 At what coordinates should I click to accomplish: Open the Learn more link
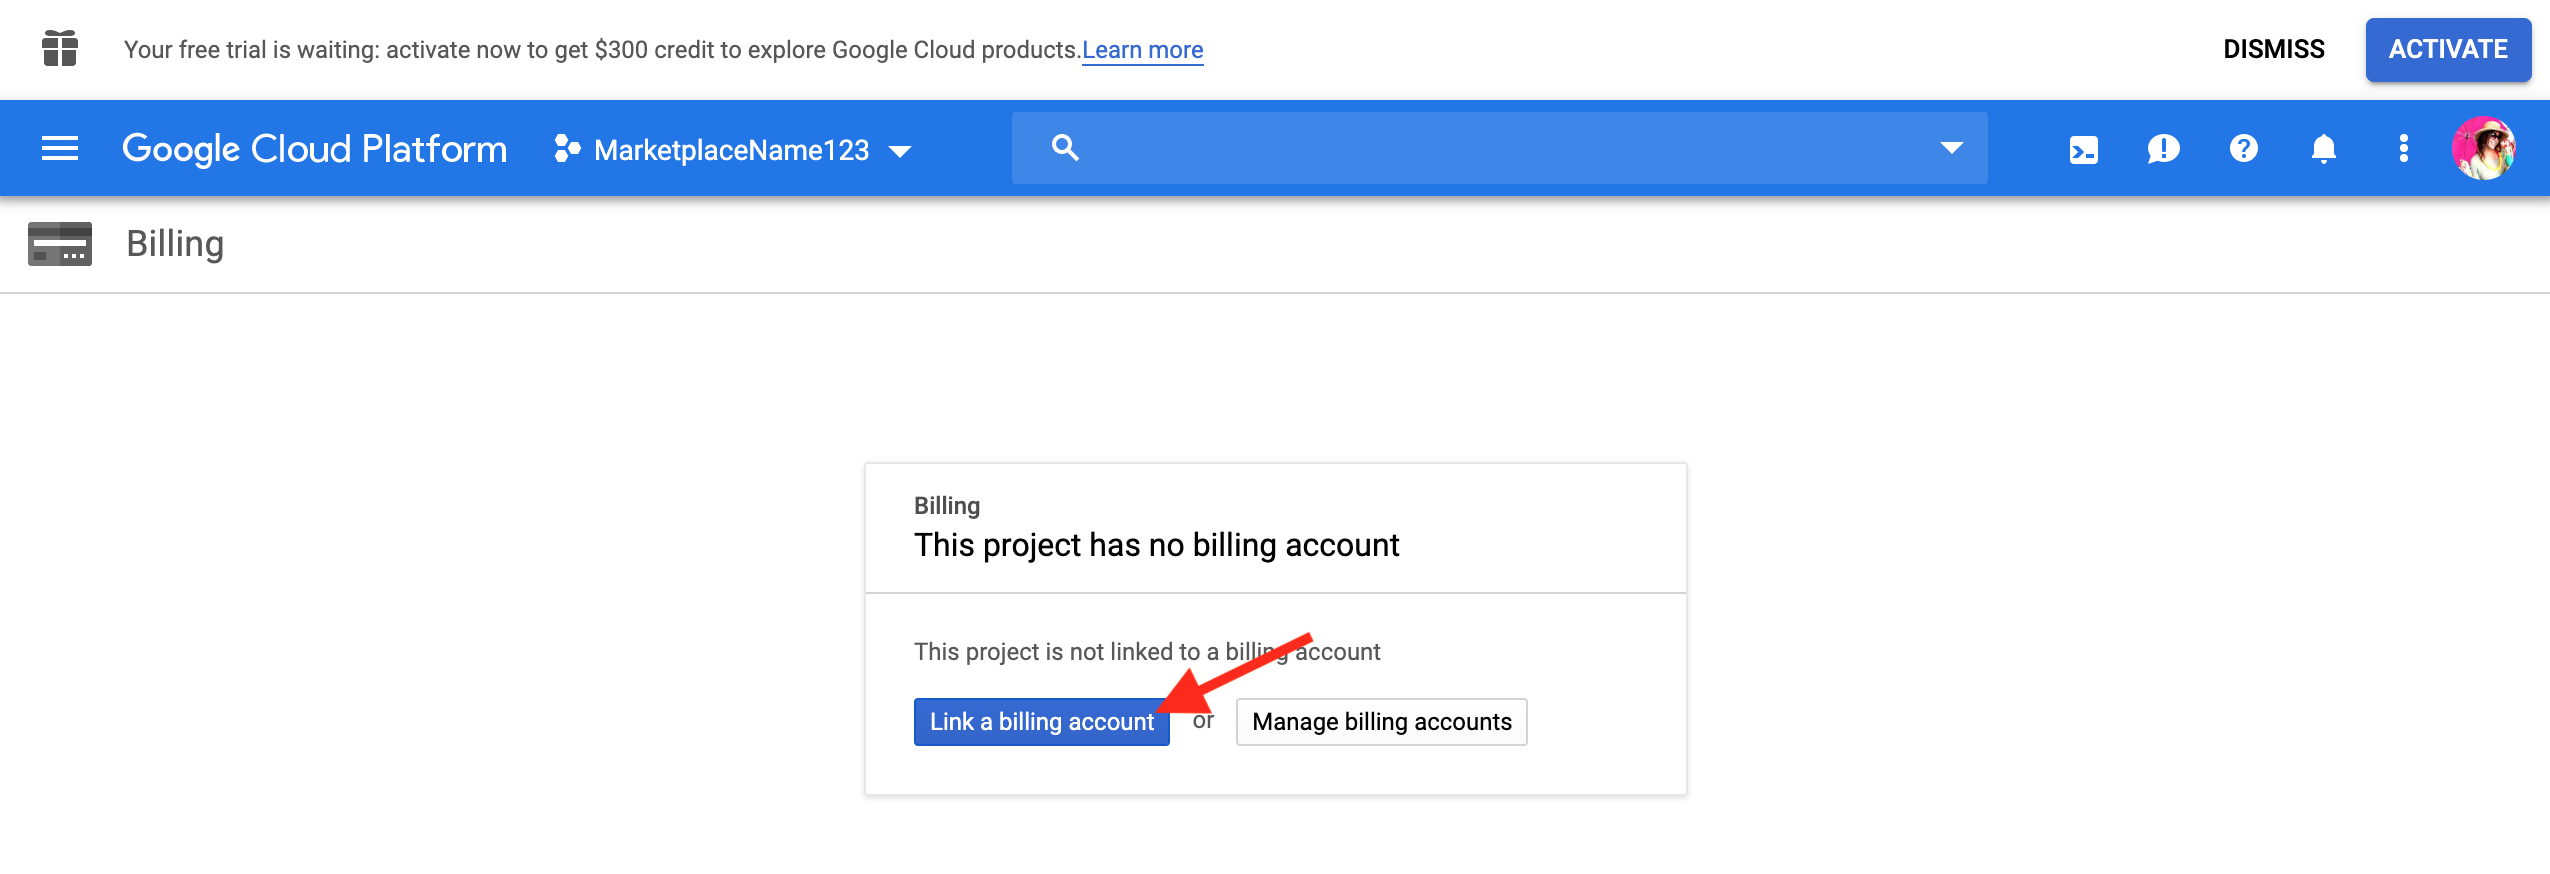tap(1143, 50)
